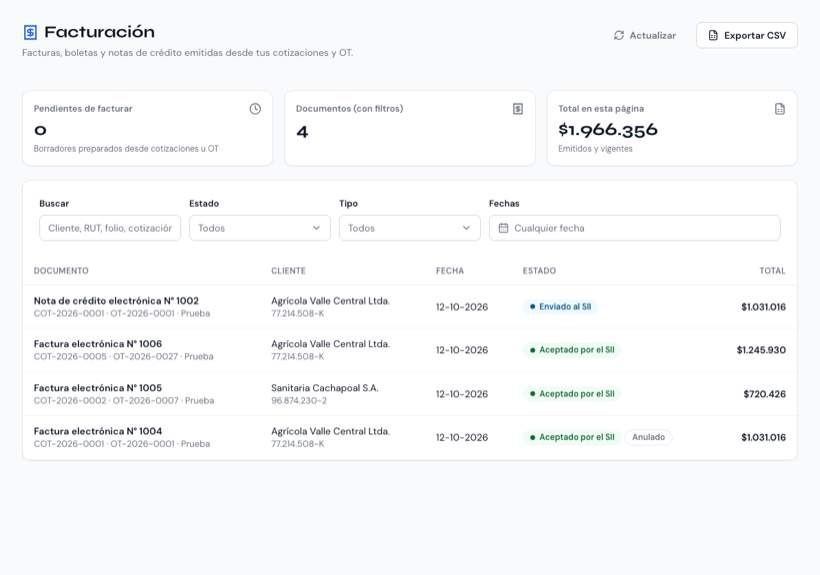
Task: Click Agrícola Valle Central Ltda. in N° 1006 row
Action: (x=331, y=344)
